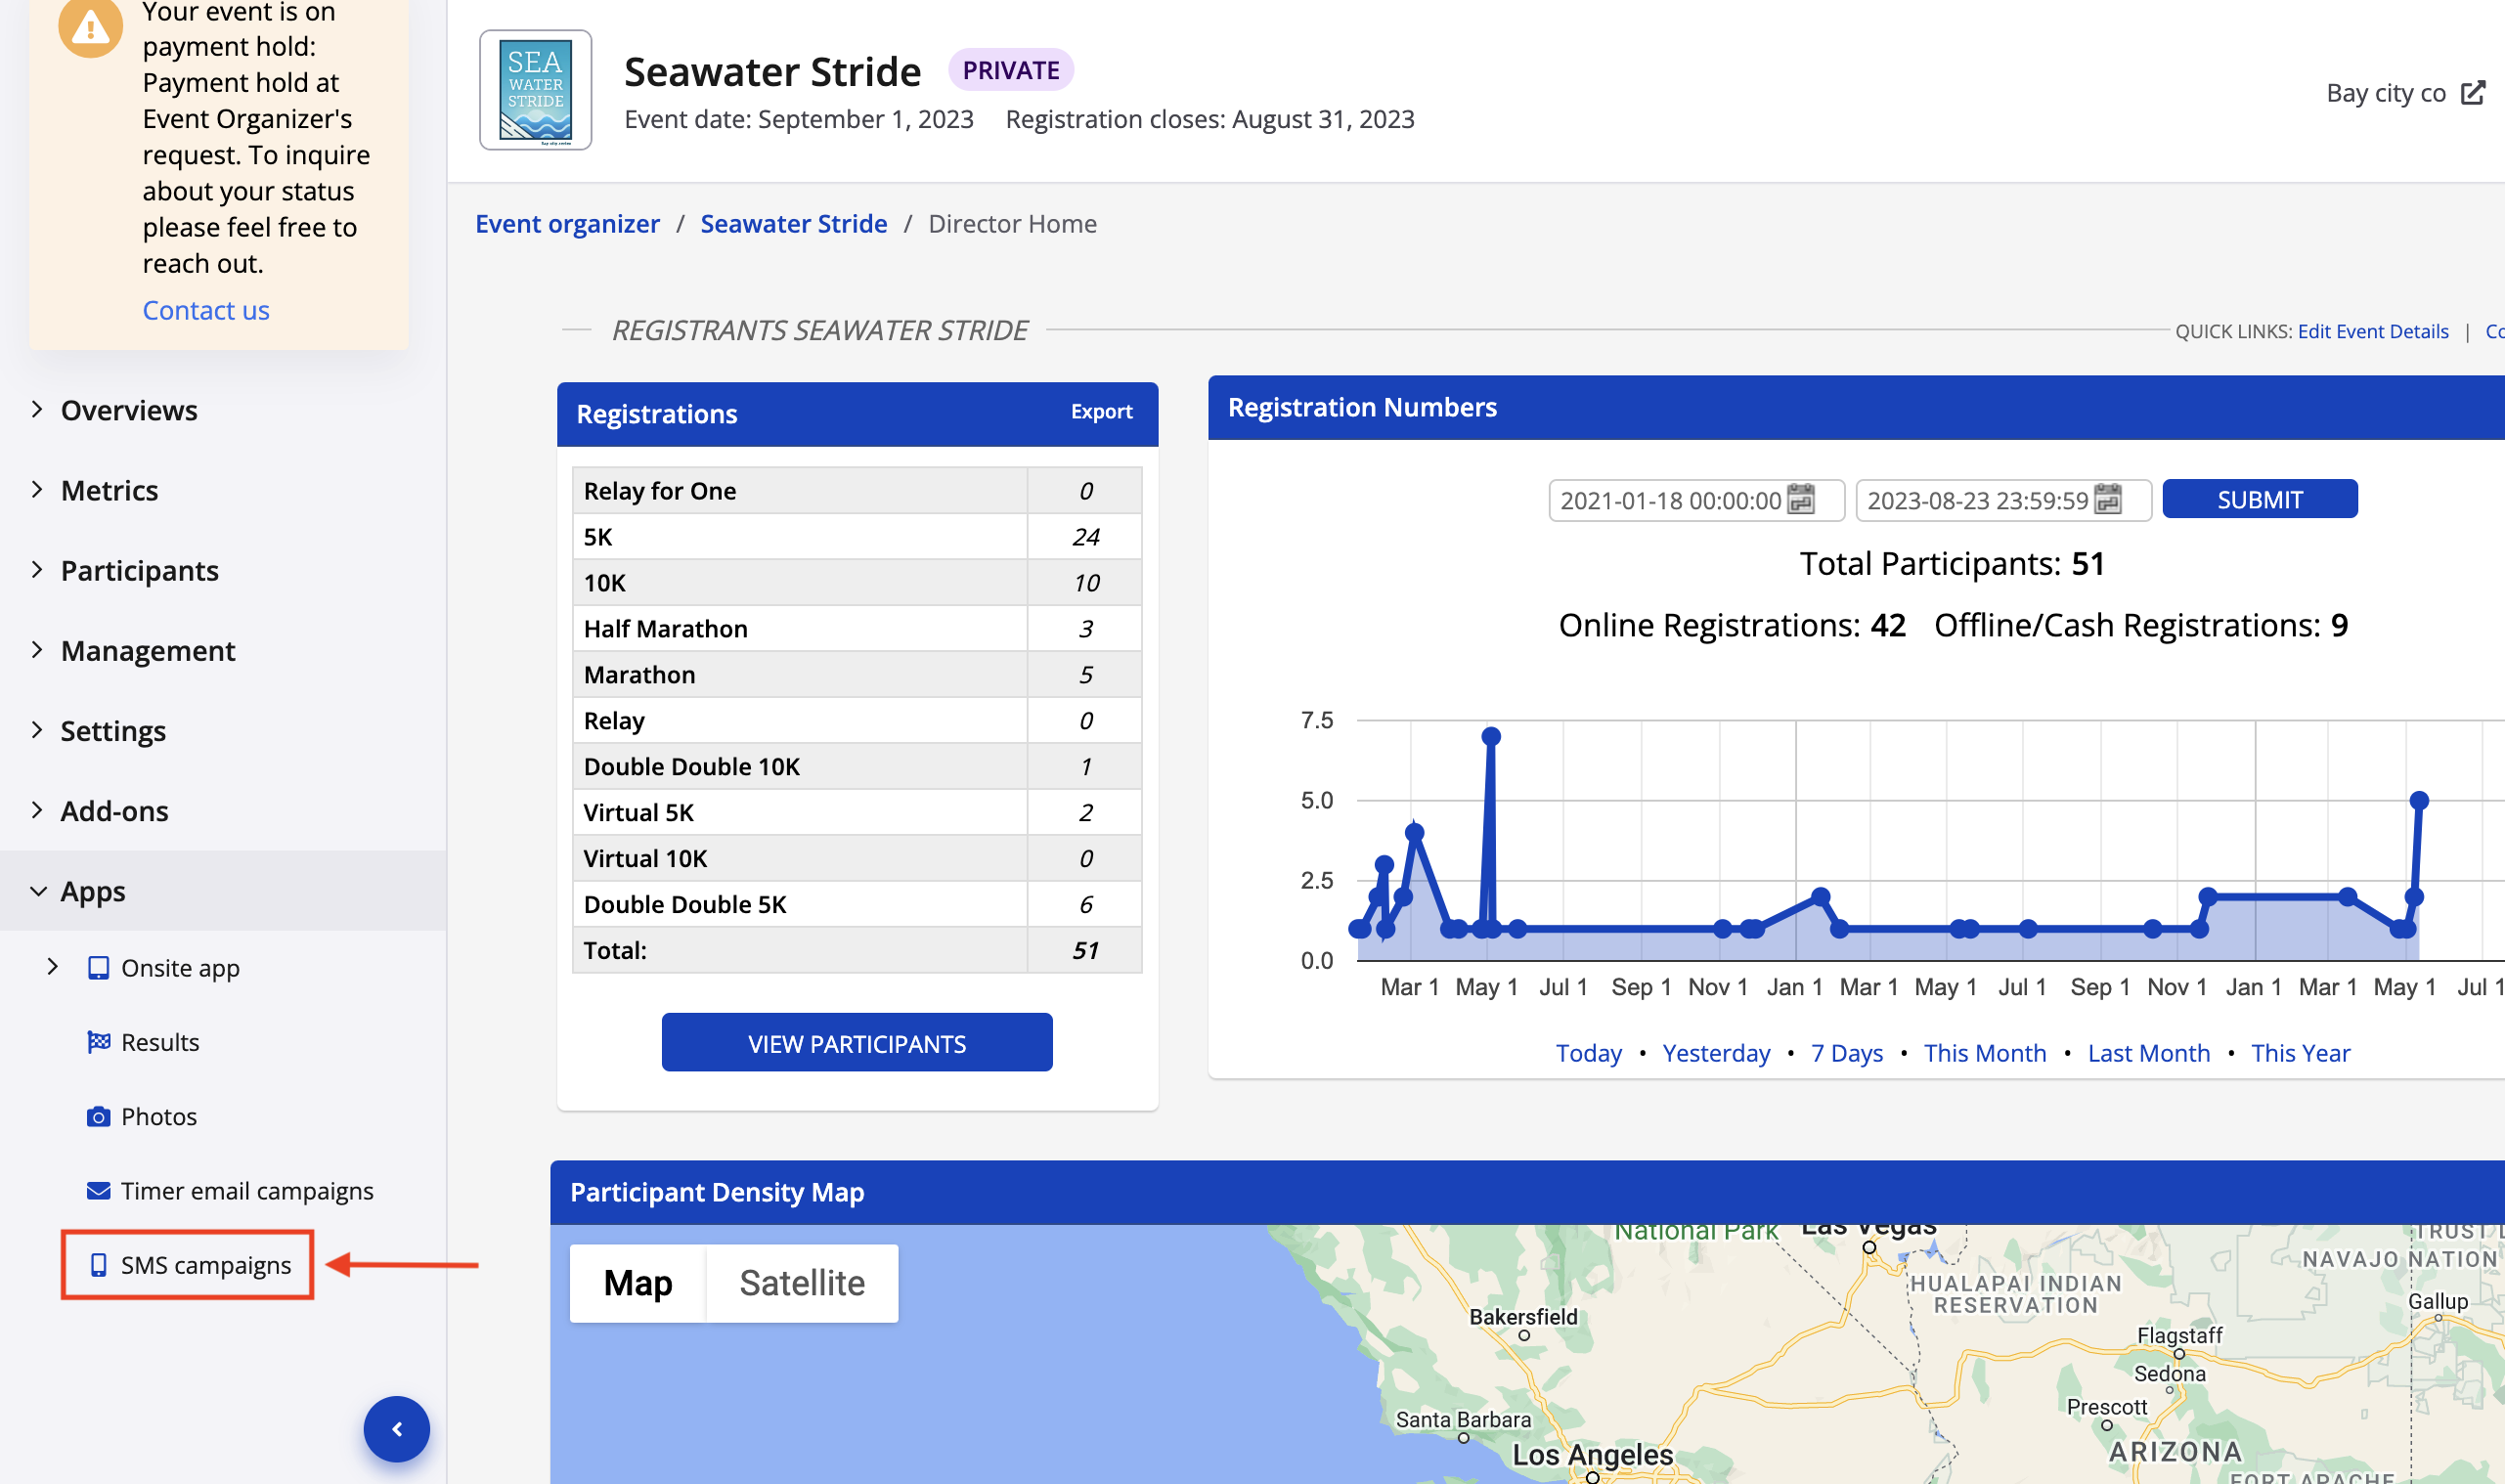The image size is (2505, 1484).
Task: Click the Timer email campaigns envelope icon
Action: click(x=98, y=1191)
